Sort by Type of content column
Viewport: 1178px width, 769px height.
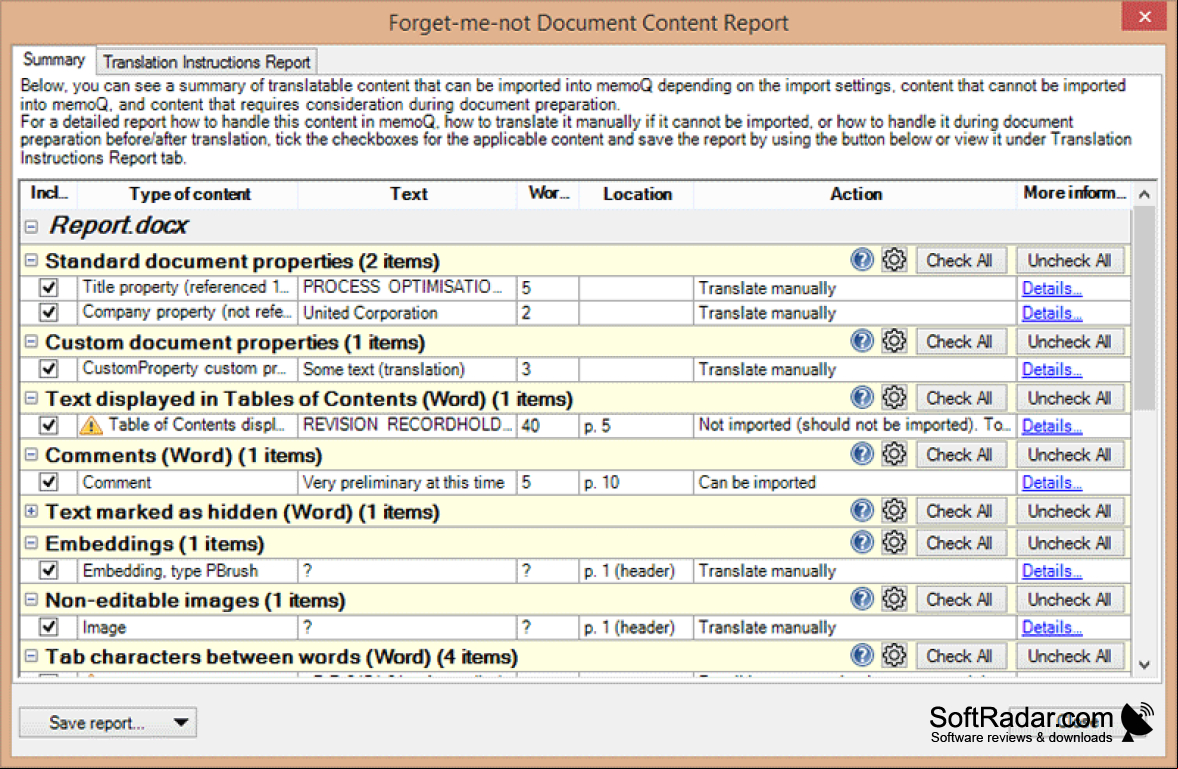(x=189, y=194)
